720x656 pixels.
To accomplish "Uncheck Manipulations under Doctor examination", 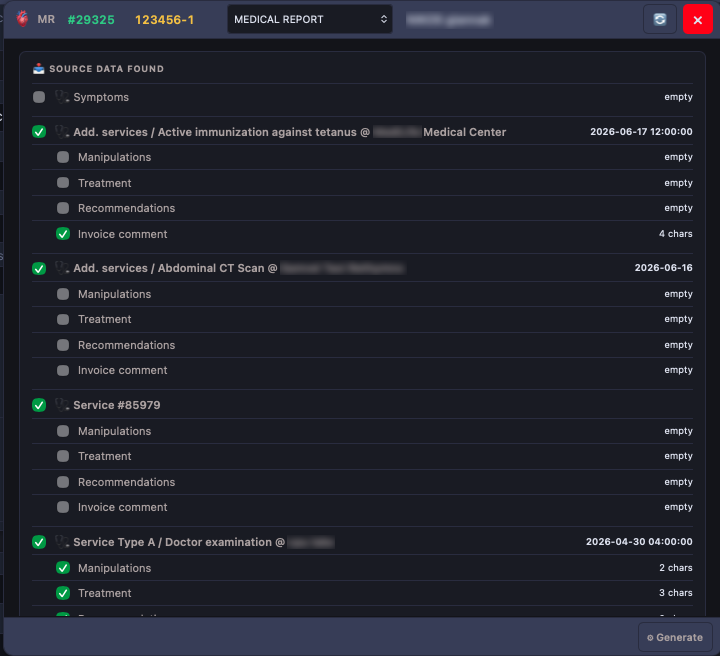I will [x=63, y=568].
